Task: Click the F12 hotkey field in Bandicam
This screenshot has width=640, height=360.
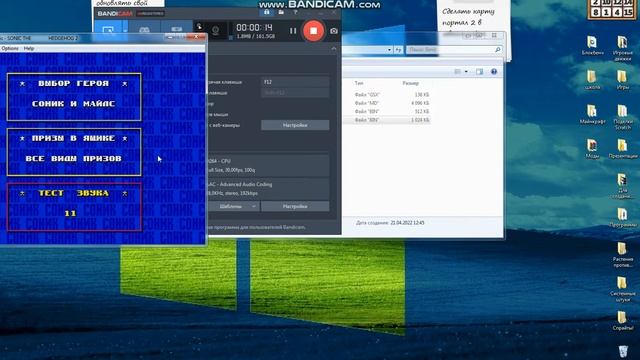Action: (295, 82)
